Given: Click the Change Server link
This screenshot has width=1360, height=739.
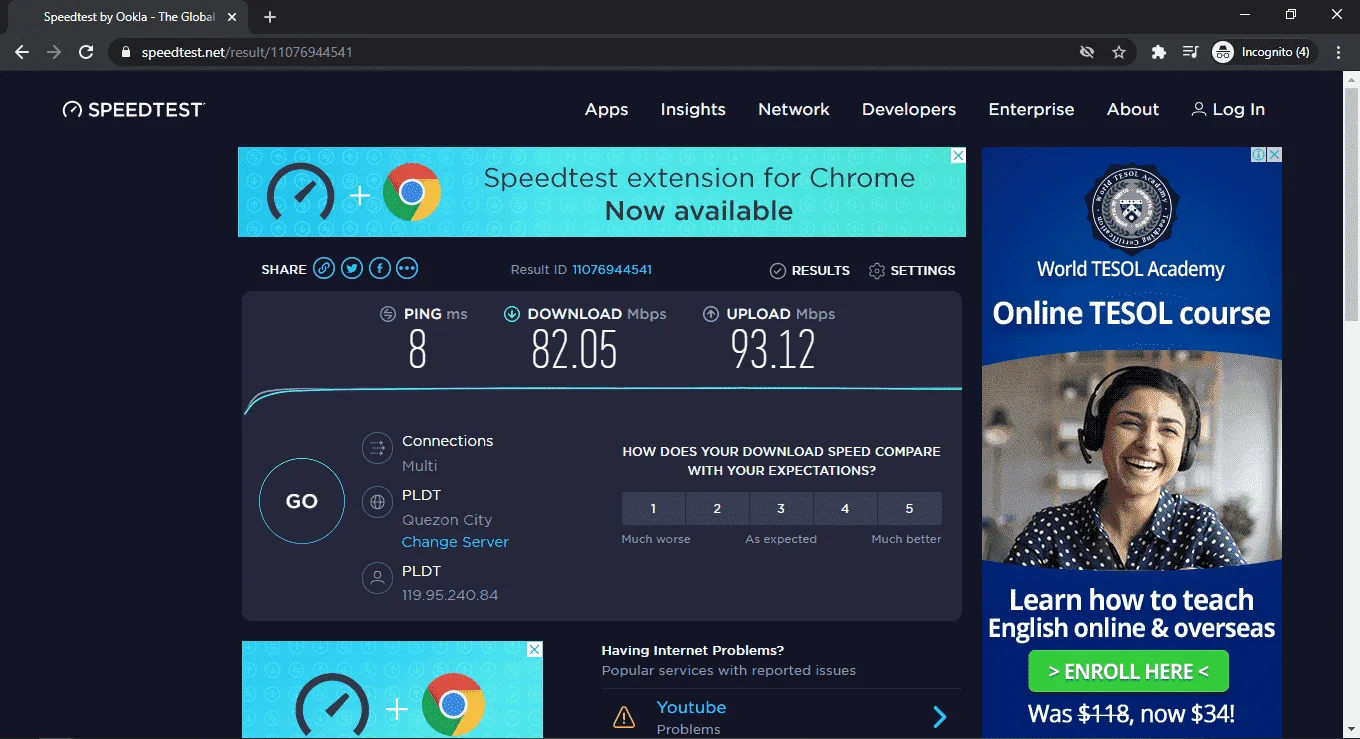Looking at the screenshot, I should click(x=455, y=542).
